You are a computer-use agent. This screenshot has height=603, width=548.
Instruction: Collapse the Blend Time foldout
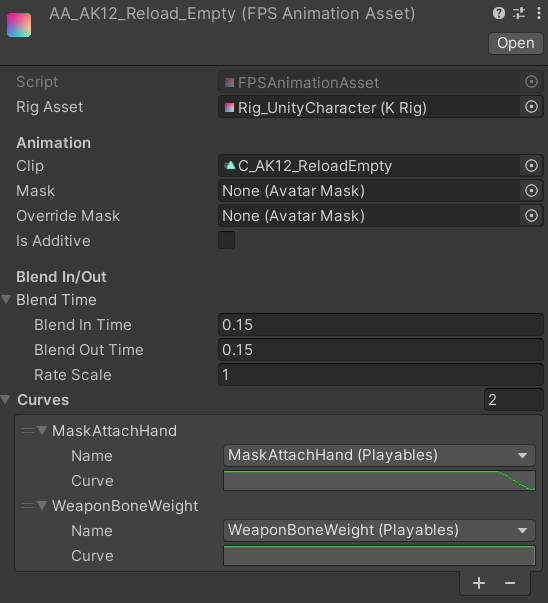pos(6,300)
